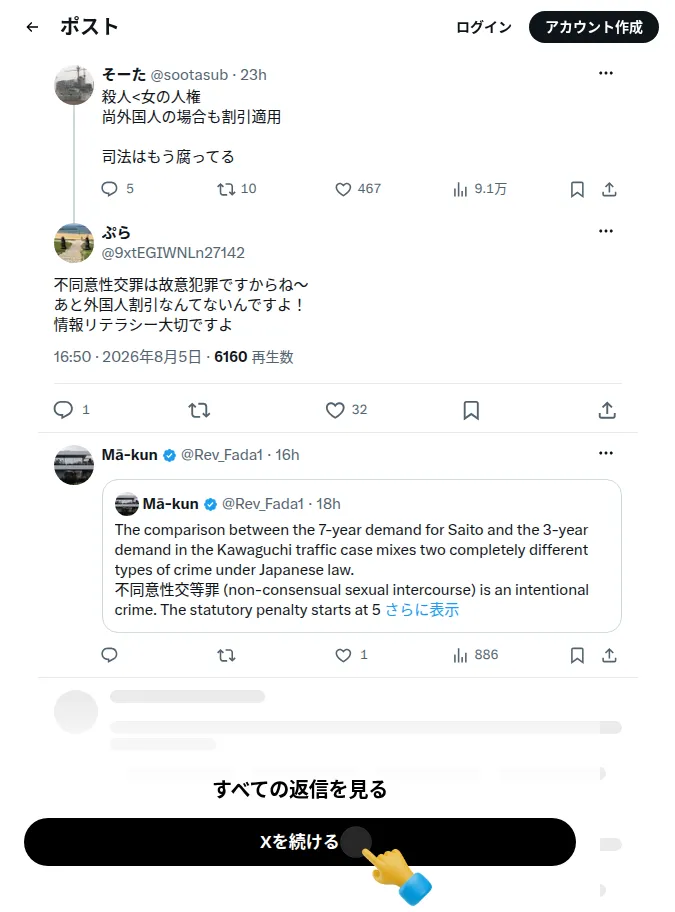Open the more options menu on Mā-kun's reply

[x=606, y=453]
